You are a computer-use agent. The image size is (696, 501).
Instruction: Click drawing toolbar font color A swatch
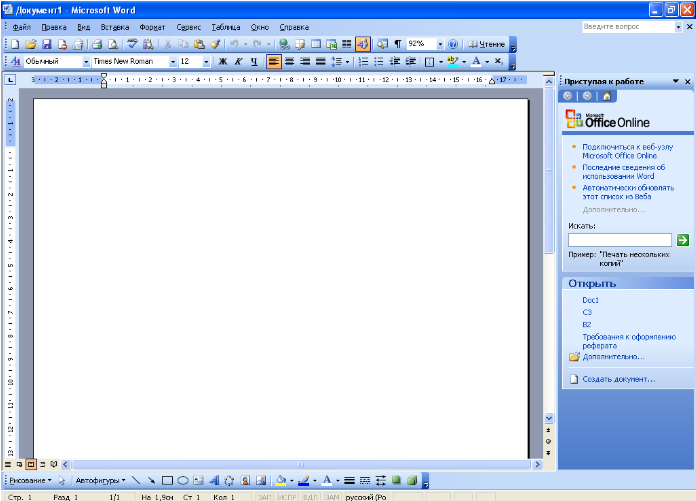click(327, 480)
